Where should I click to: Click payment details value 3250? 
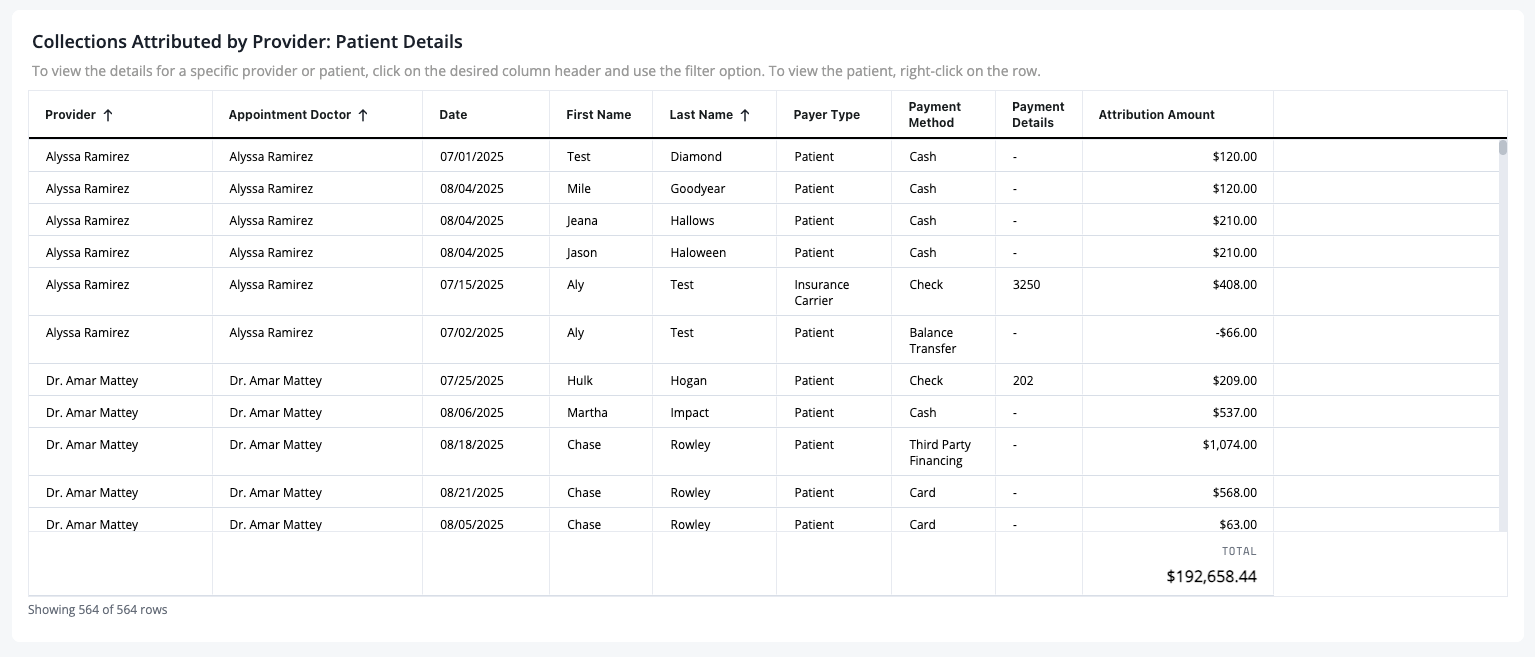1026,285
